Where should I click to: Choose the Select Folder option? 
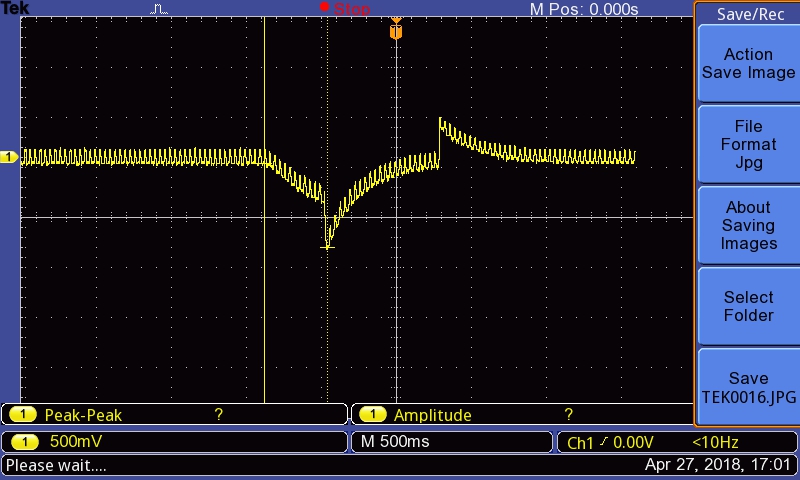tap(748, 306)
